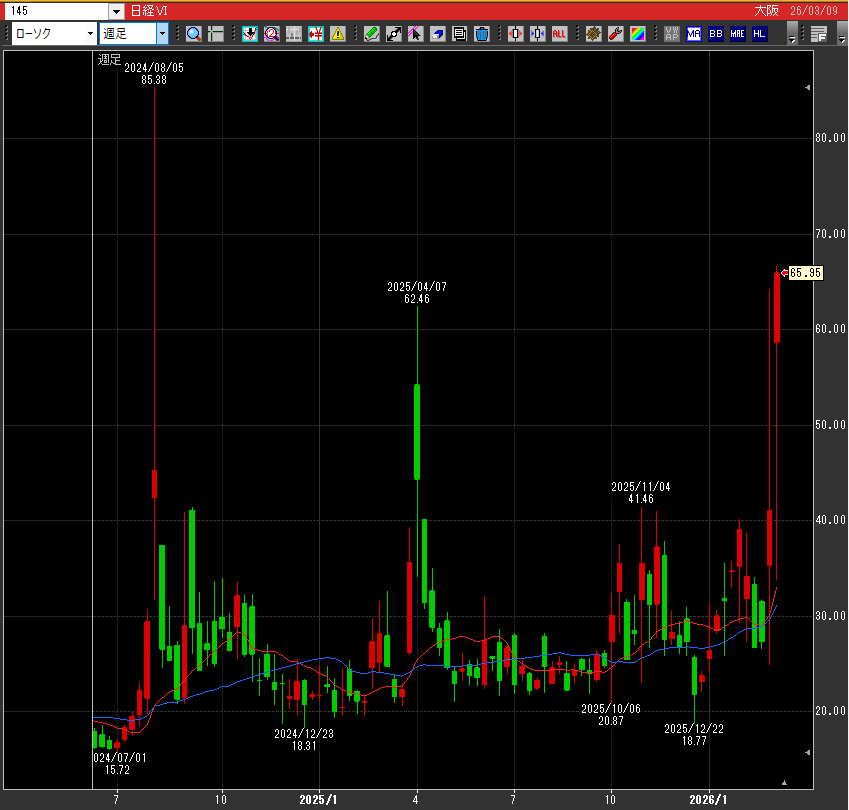This screenshot has height=810, width=849.
Task: Click the upper price-axis scroll arrow
Action: 807,87
